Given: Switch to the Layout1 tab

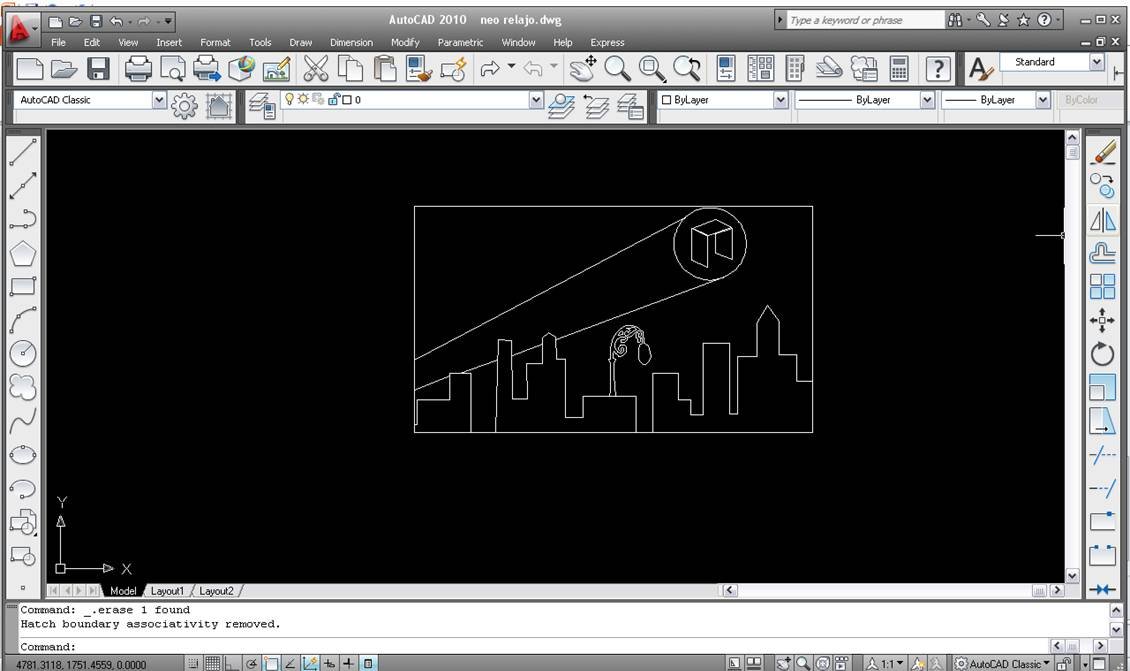Looking at the screenshot, I should coord(167,591).
